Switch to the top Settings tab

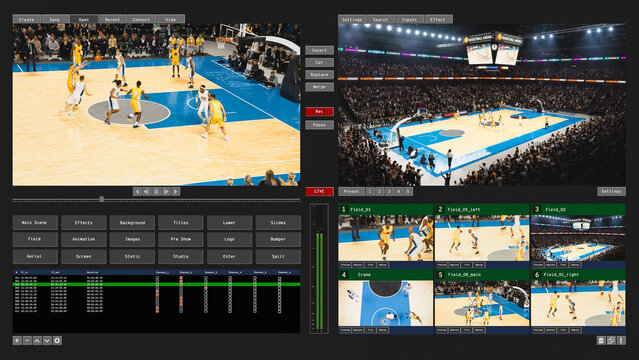point(352,19)
